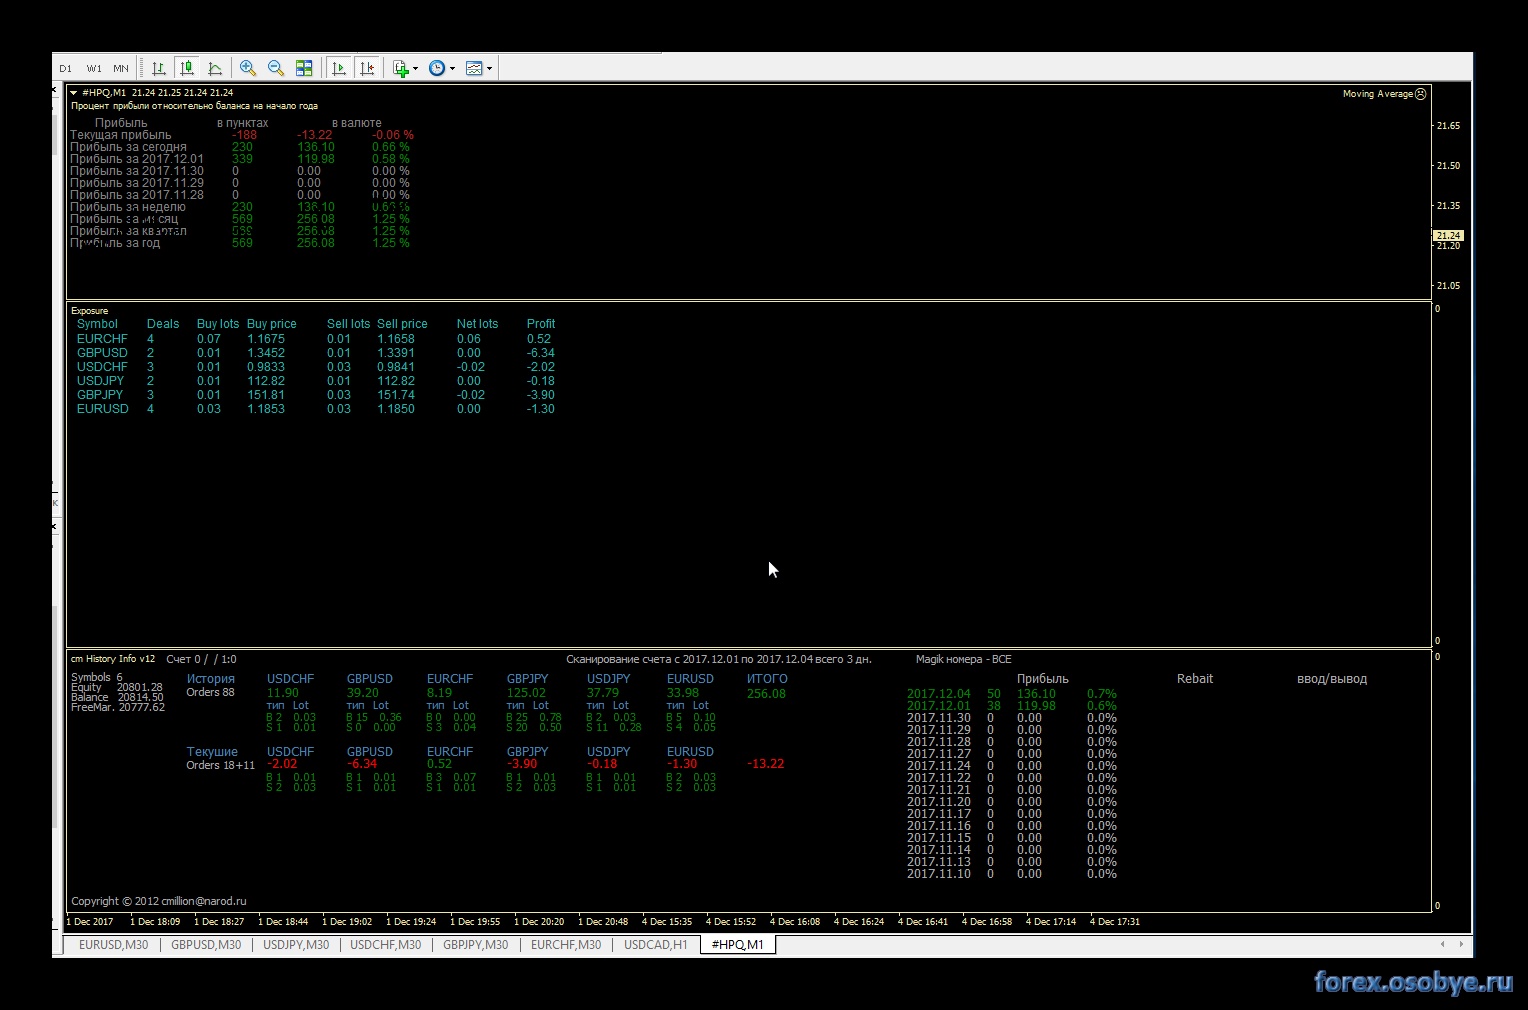Open the USDCHF,M30 chart tab
The height and width of the screenshot is (1010, 1528).
386,945
